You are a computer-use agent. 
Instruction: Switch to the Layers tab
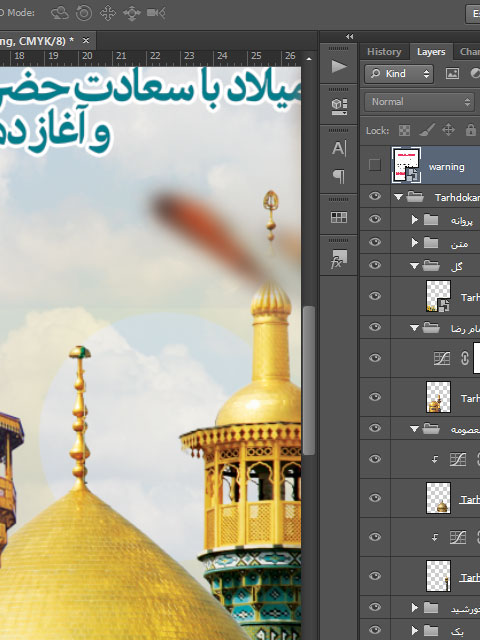(x=431, y=52)
